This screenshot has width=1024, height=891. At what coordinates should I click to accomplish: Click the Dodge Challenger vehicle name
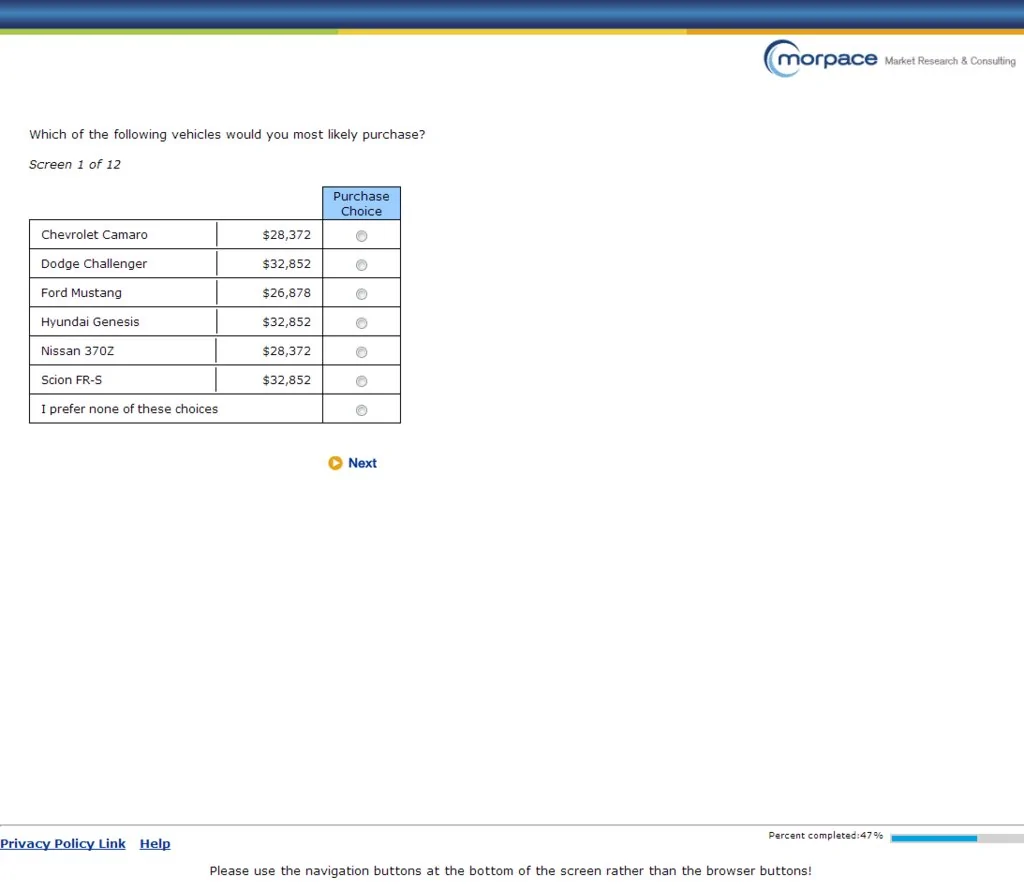pyautogui.click(x=94, y=264)
